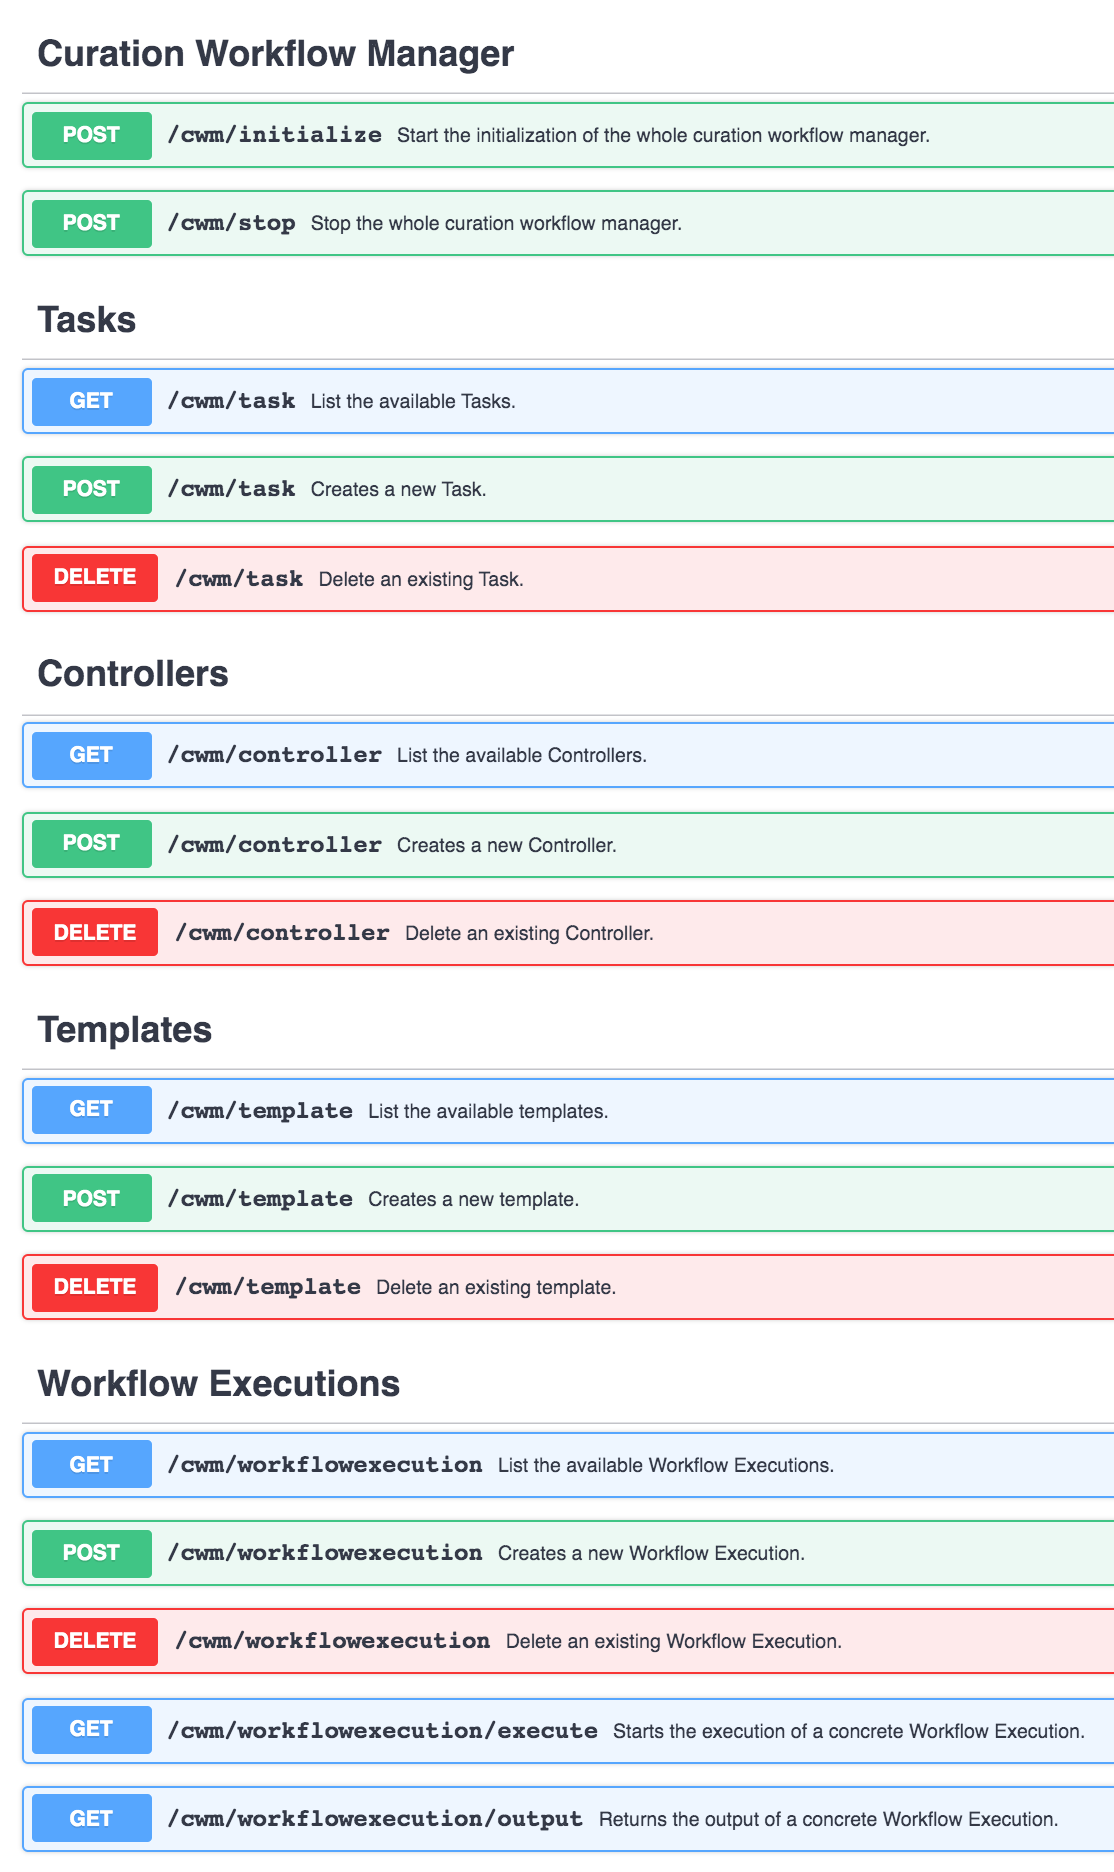Viewport: 1114px width, 1872px height.
Task: Collapse the Workflow Executions section heading
Action: pyautogui.click(x=219, y=1384)
